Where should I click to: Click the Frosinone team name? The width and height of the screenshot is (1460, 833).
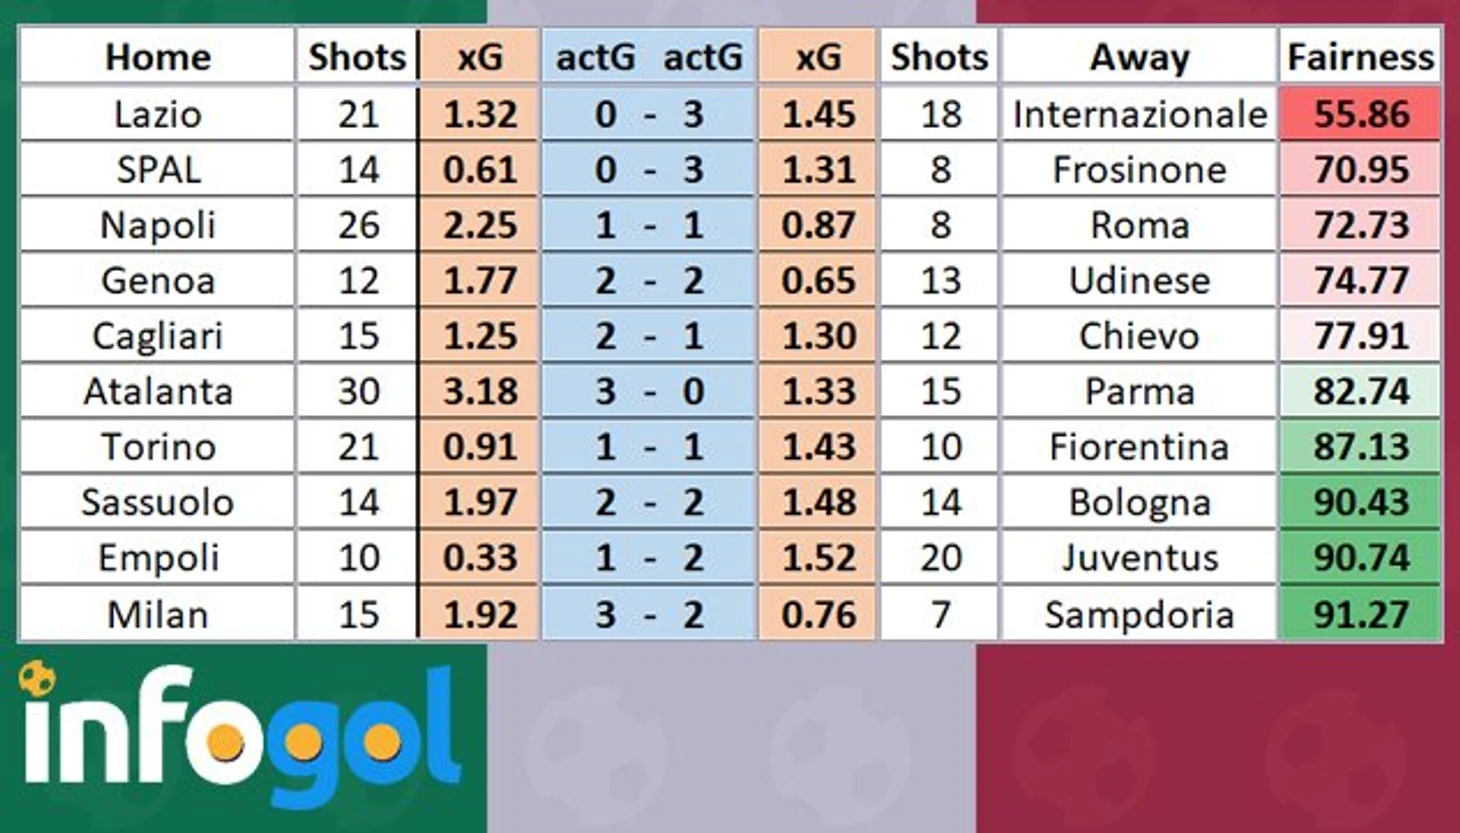coord(1139,170)
